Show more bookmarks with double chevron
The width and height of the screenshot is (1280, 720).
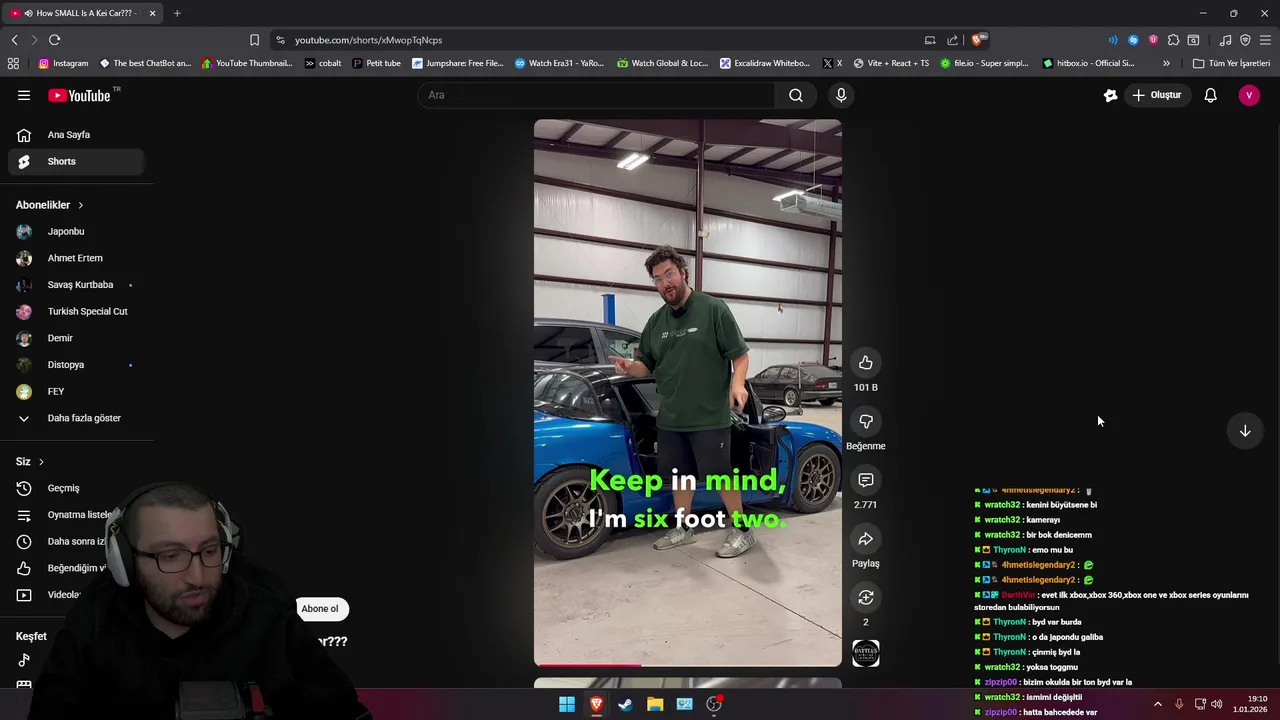pyautogui.click(x=1166, y=63)
